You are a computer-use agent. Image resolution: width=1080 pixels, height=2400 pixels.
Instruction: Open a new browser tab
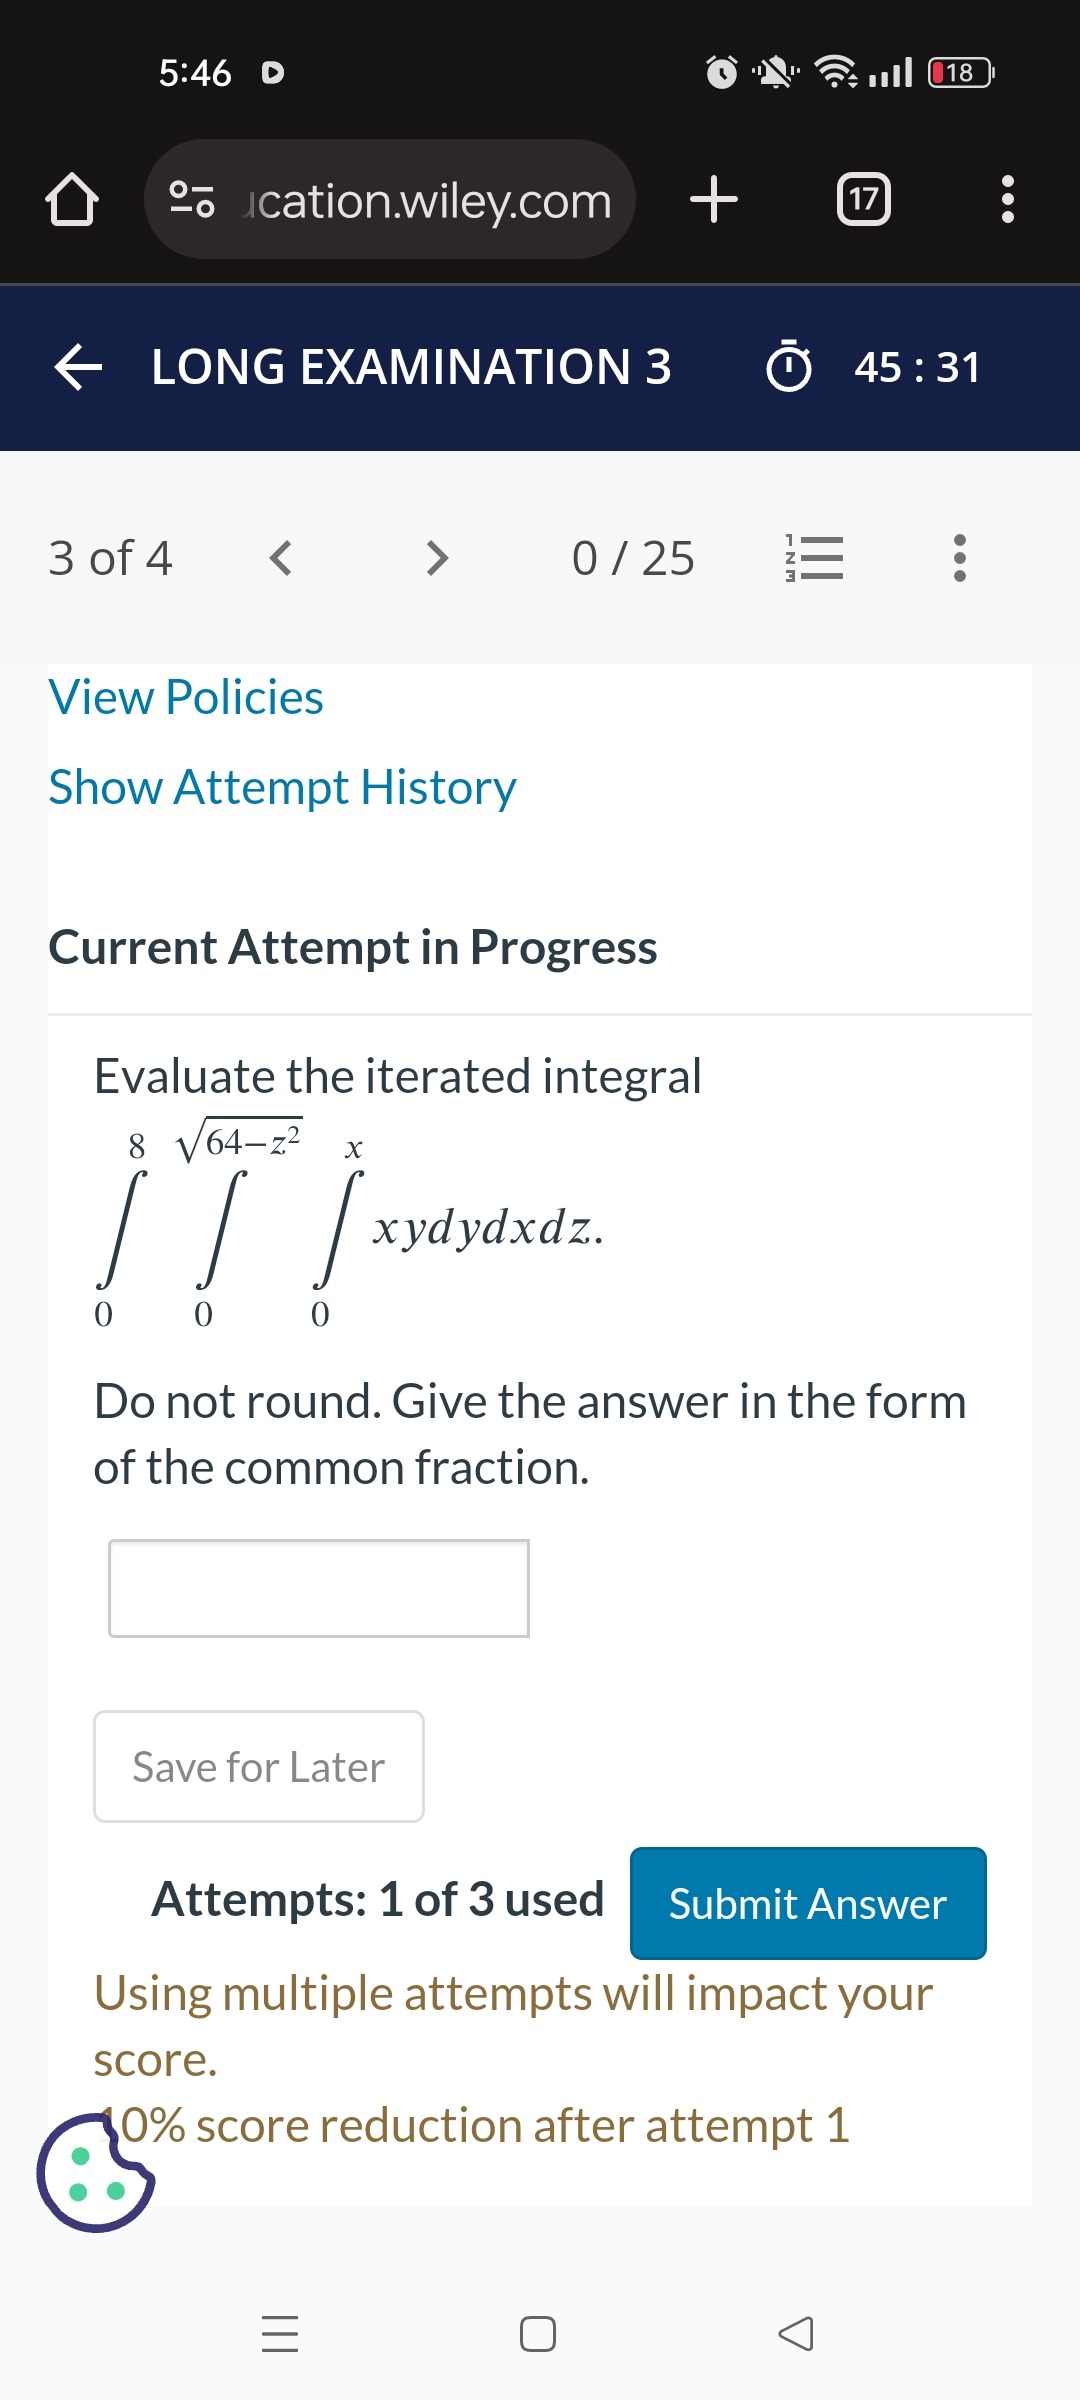714,199
